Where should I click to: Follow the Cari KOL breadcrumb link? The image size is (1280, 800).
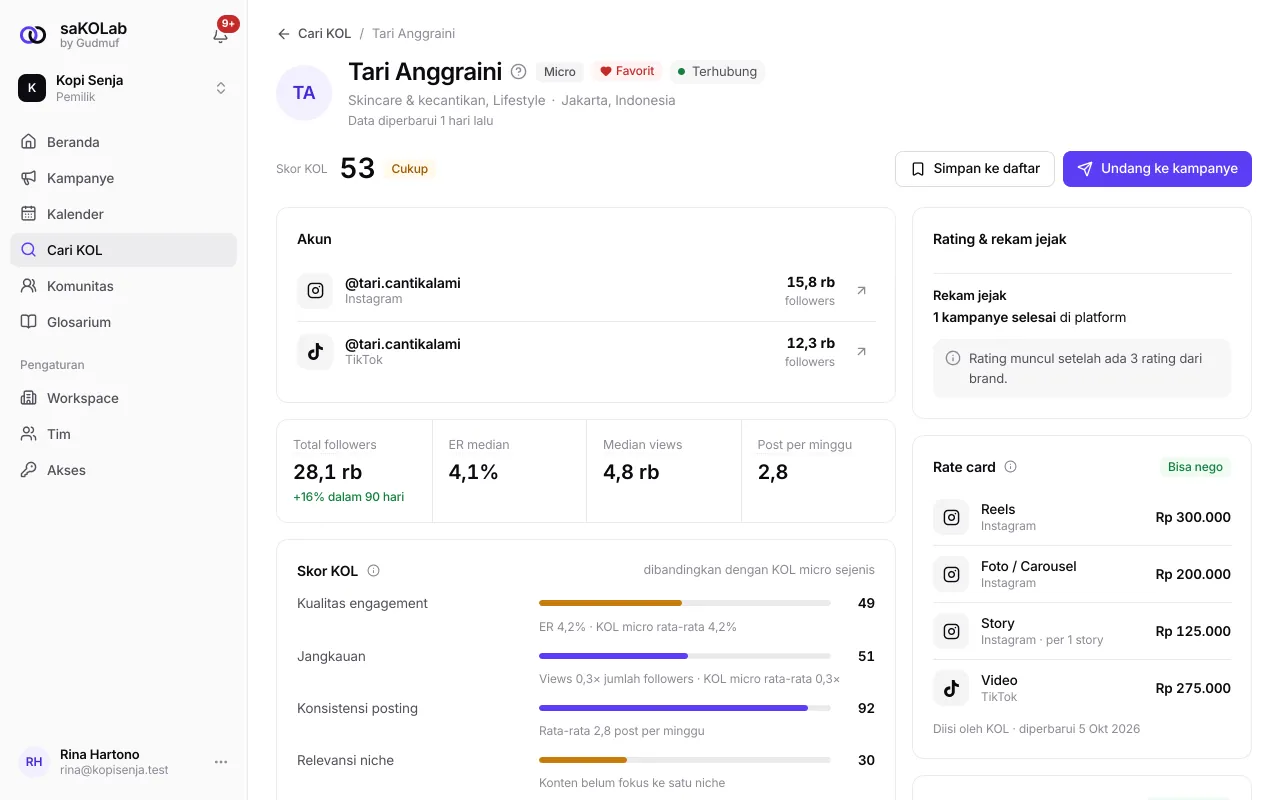pyautogui.click(x=325, y=33)
